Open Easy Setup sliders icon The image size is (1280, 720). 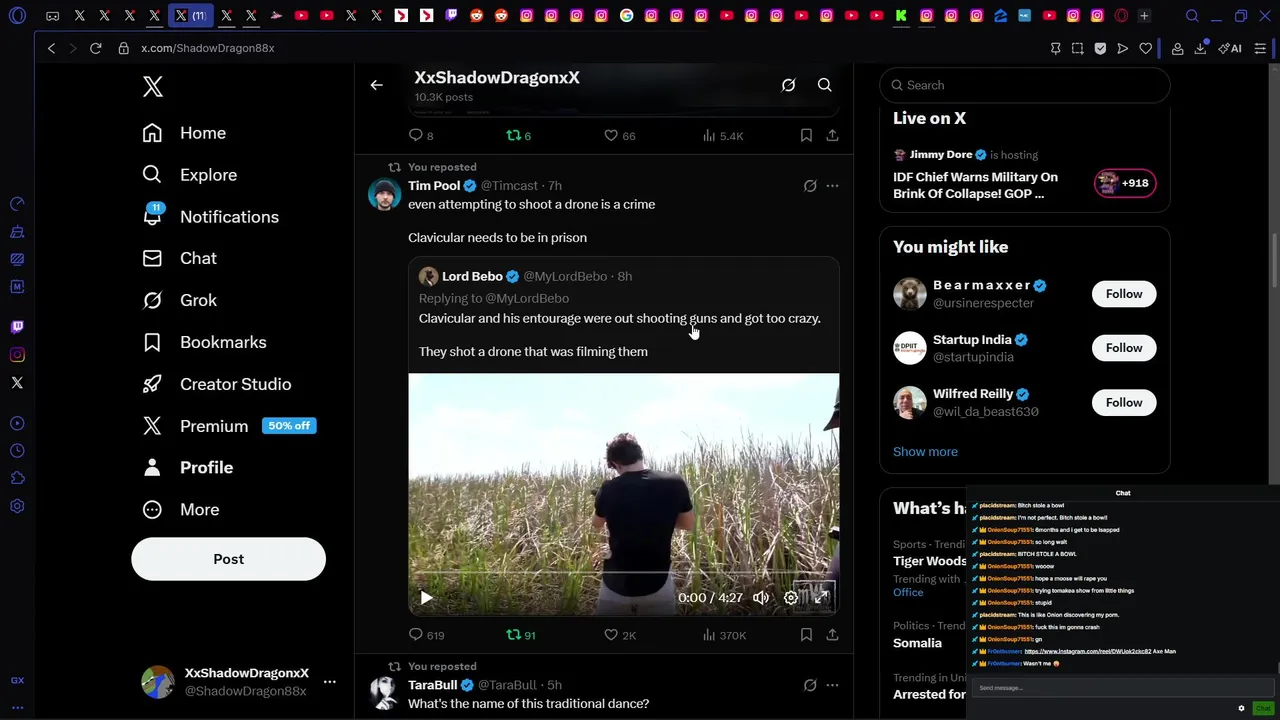(1261, 48)
